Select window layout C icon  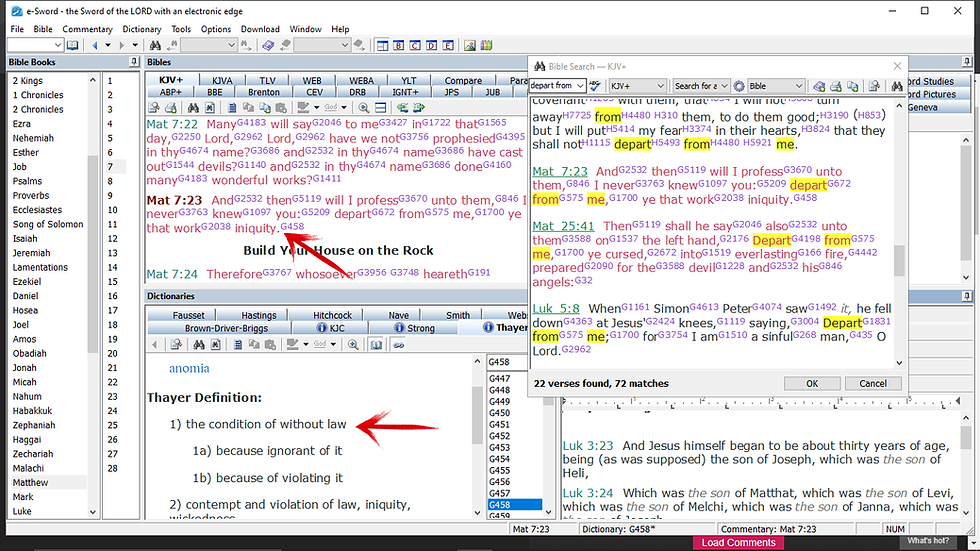pyautogui.click(x=415, y=45)
